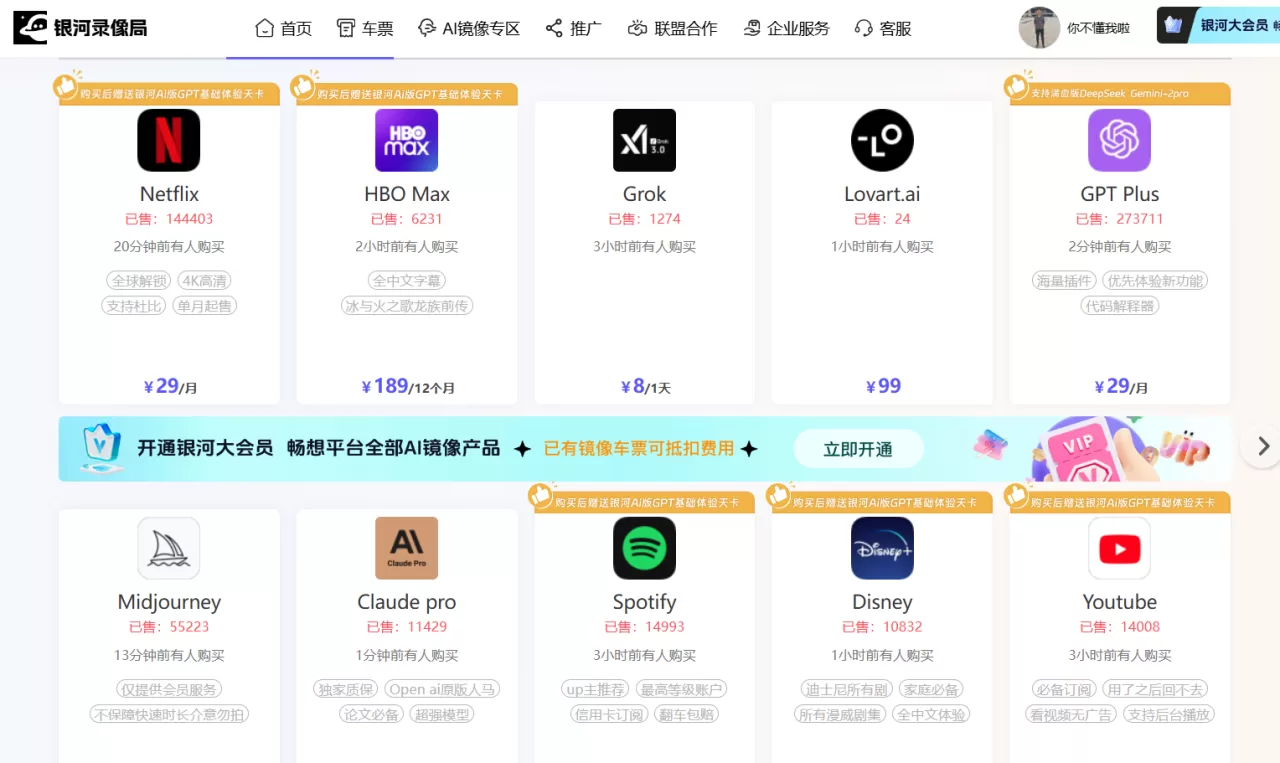Open the 客服 support menu item
The width and height of the screenshot is (1280, 763).
tap(884, 28)
